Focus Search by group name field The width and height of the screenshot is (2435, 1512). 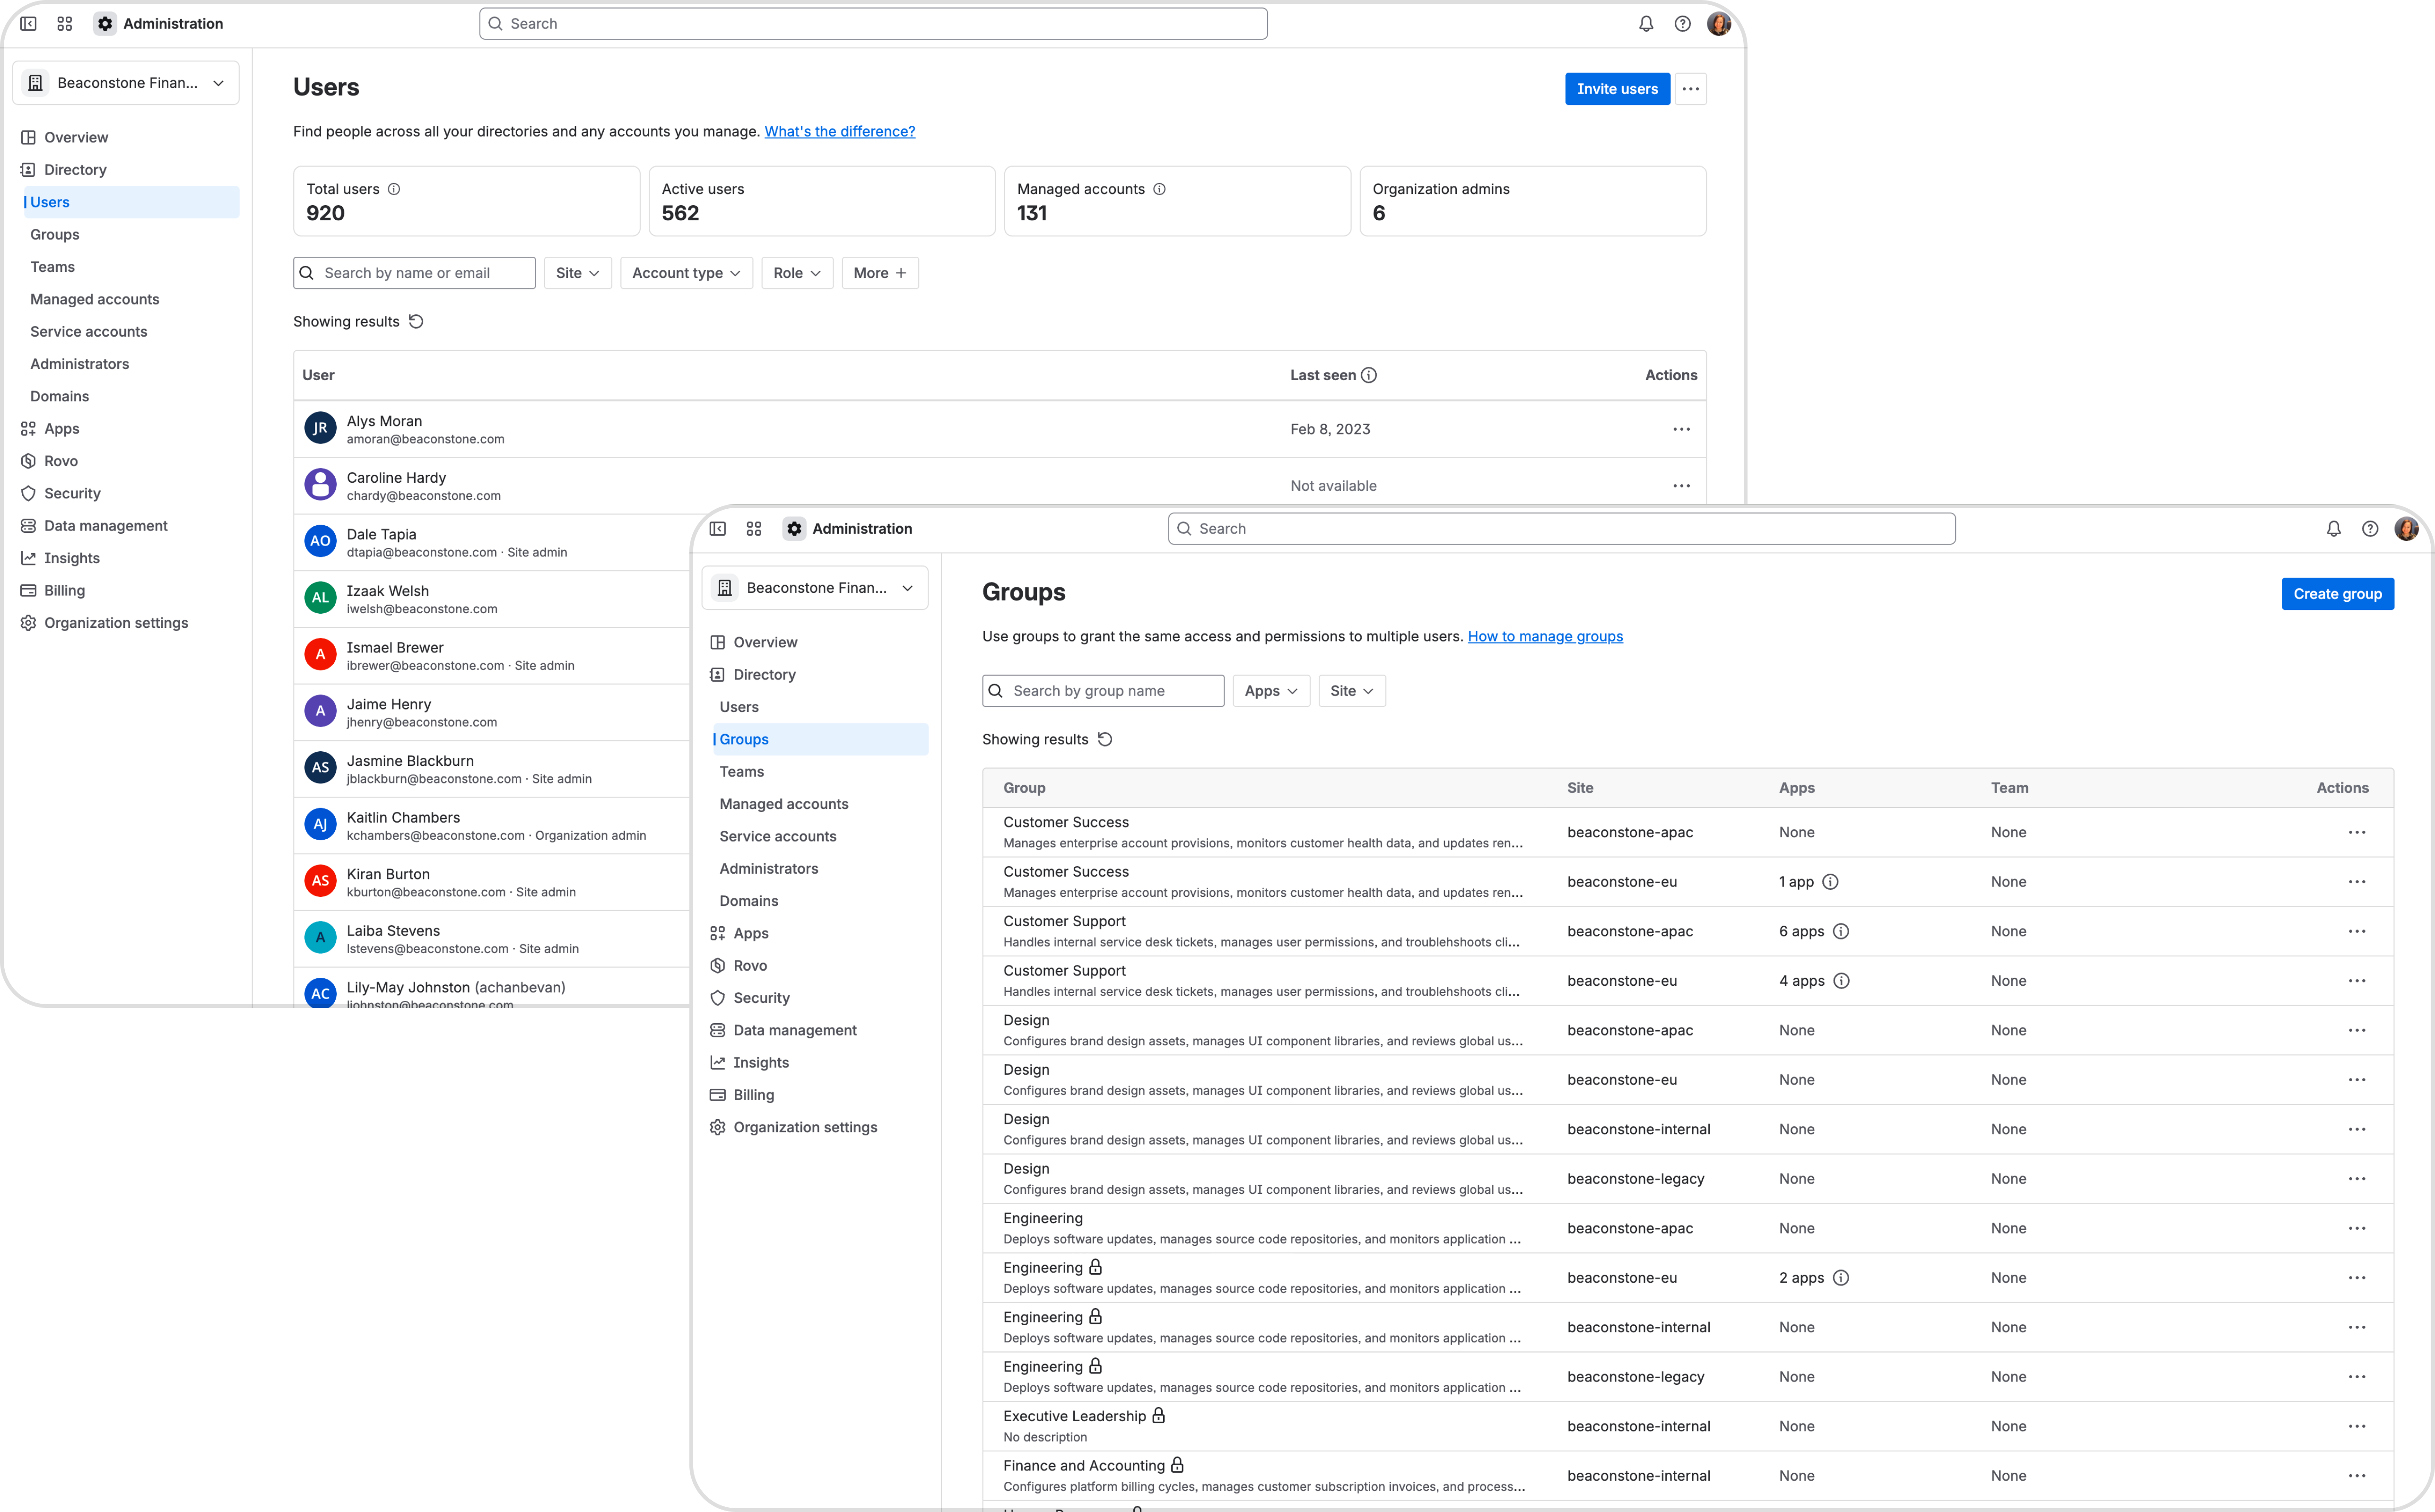pos(1103,691)
